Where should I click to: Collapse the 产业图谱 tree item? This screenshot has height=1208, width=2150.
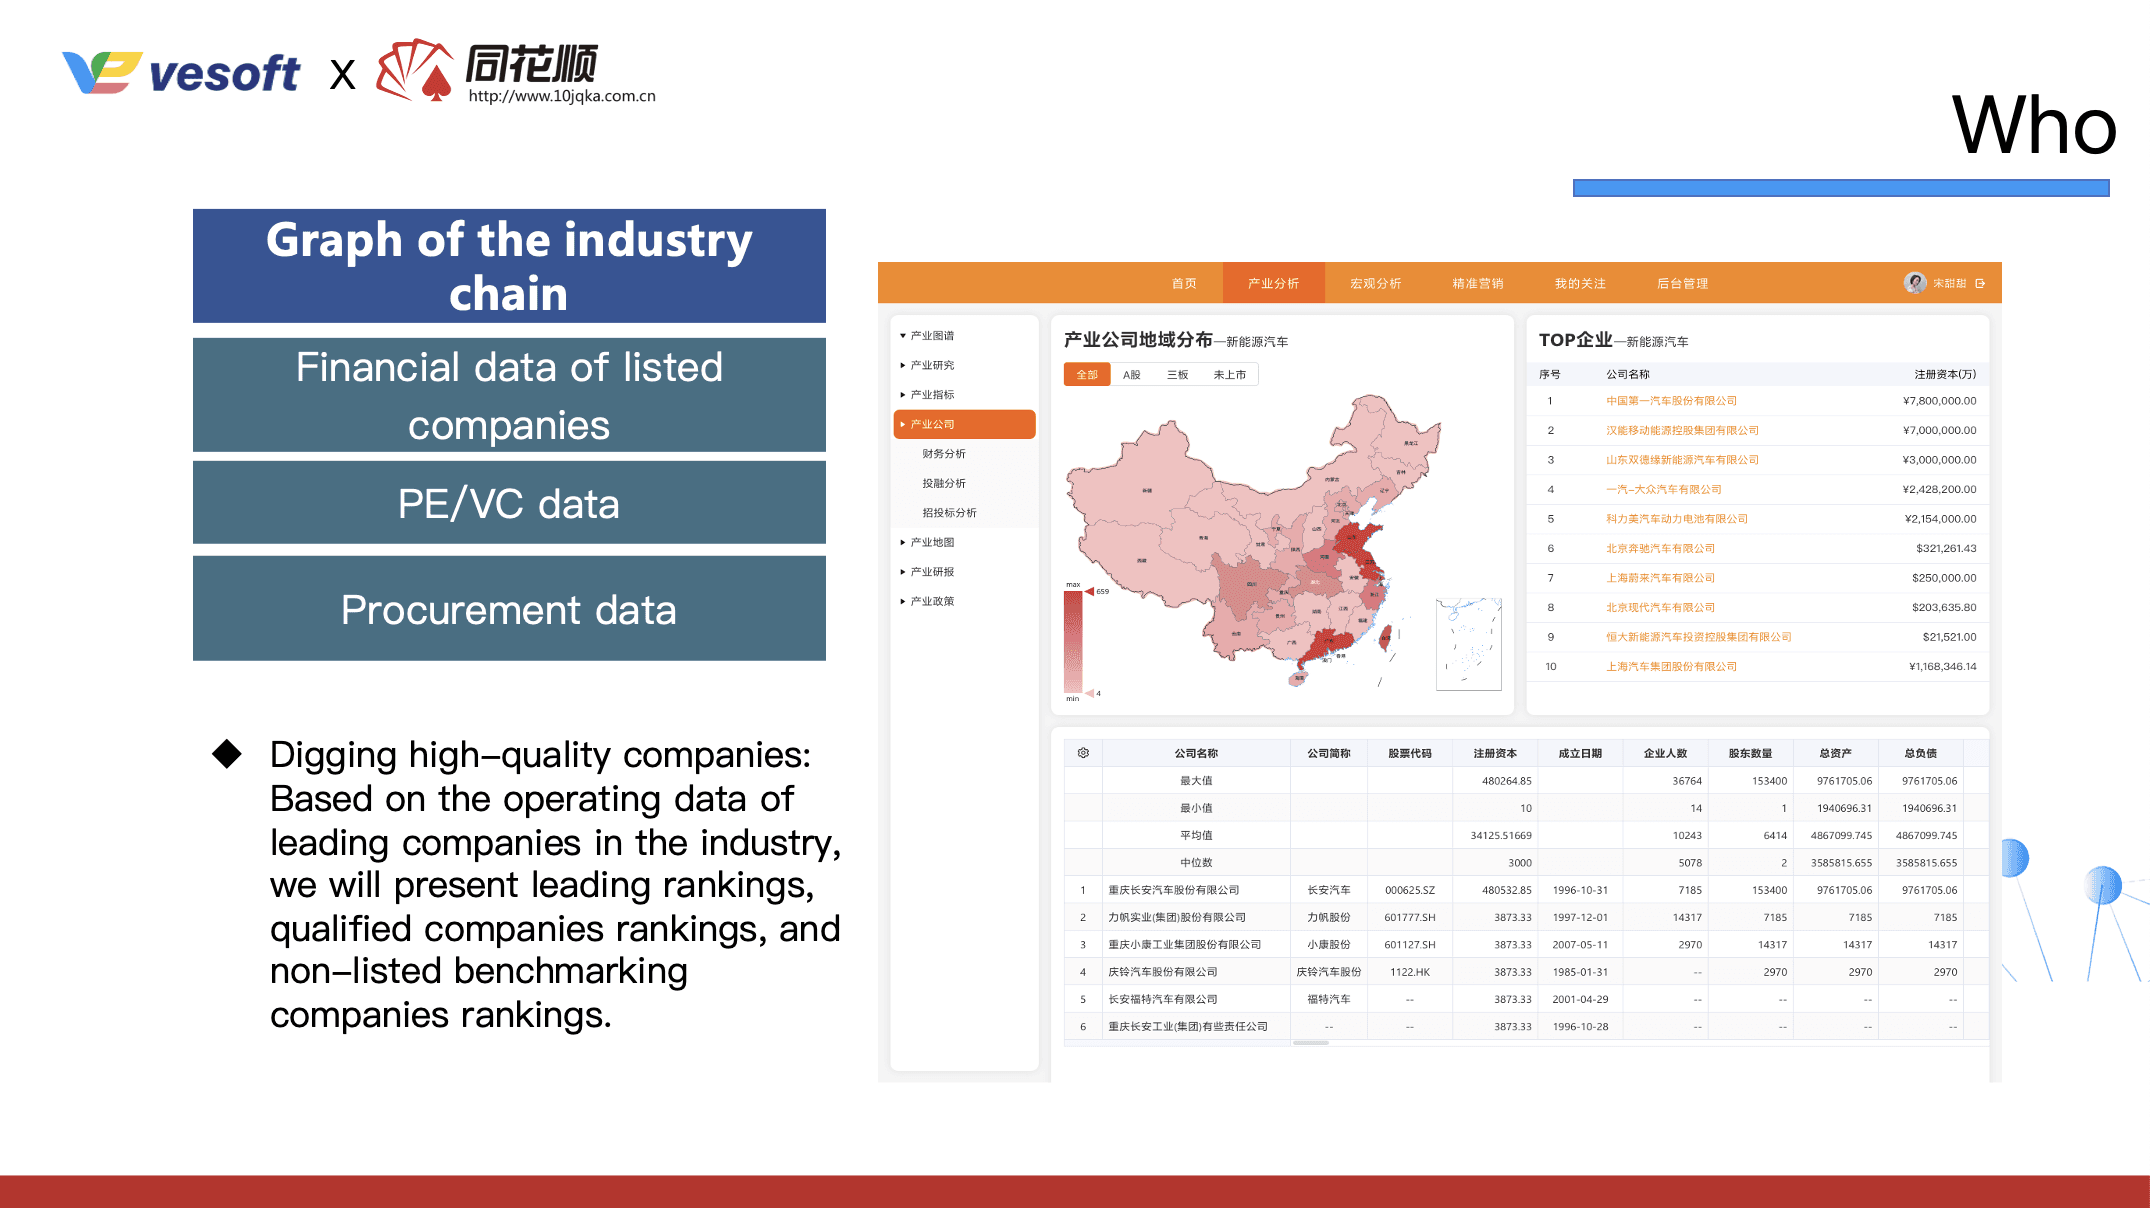(x=931, y=336)
